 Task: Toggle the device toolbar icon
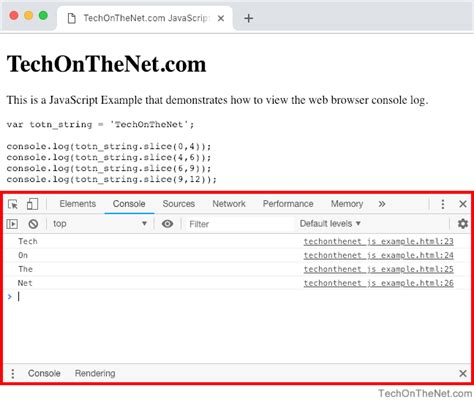click(32, 204)
